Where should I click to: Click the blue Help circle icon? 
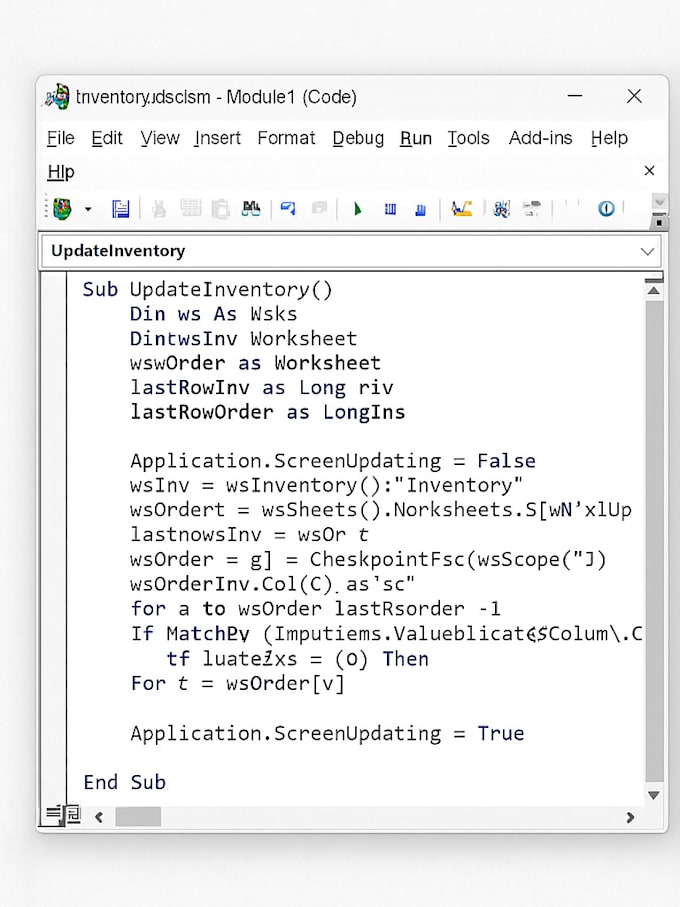[x=606, y=208]
